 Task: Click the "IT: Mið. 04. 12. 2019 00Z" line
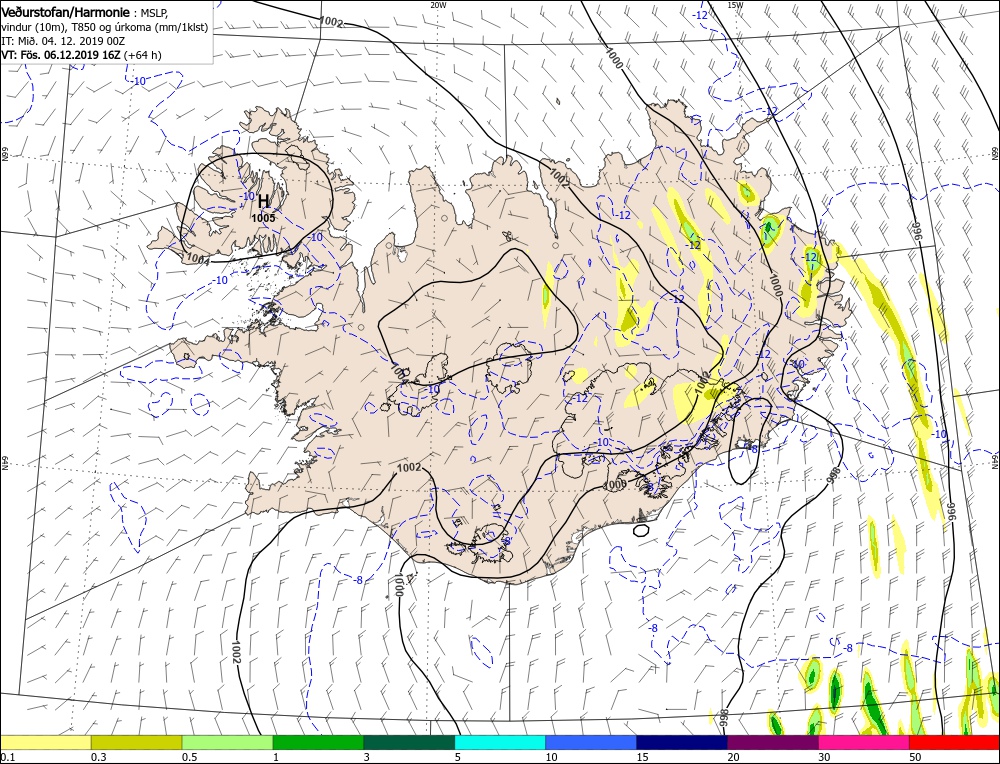click(61, 41)
